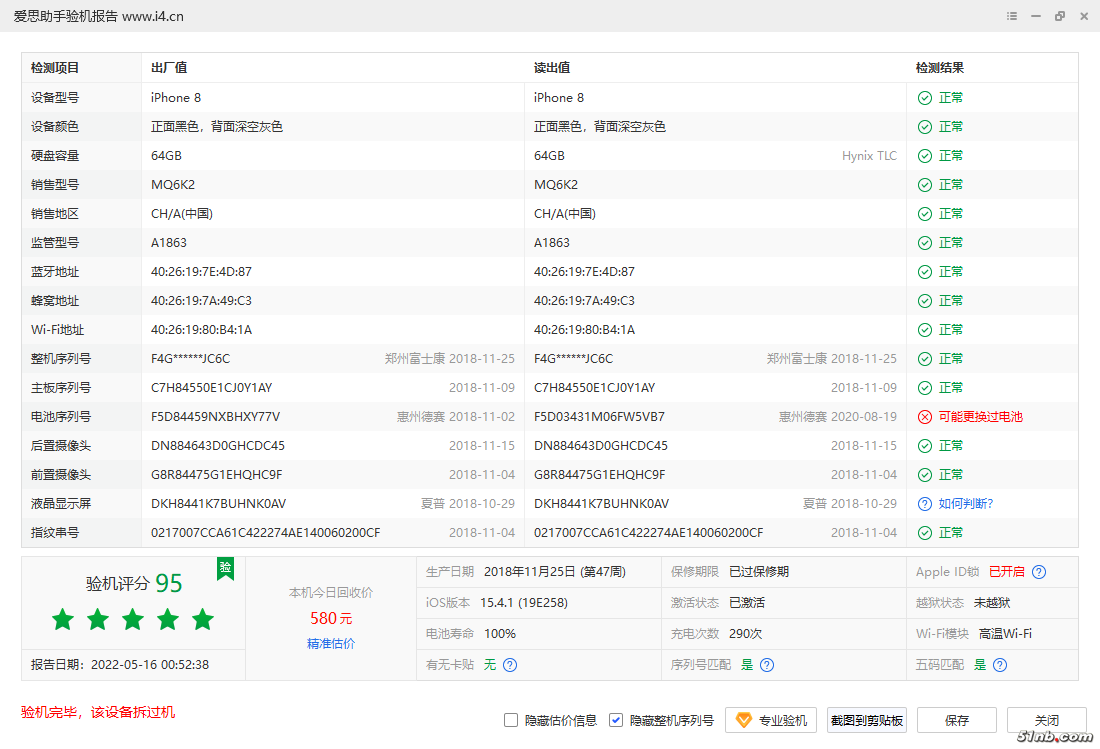Image resolution: width=1100 pixels, height=749 pixels.
Task: Open the title bar menu list icon
Action: click(1012, 16)
